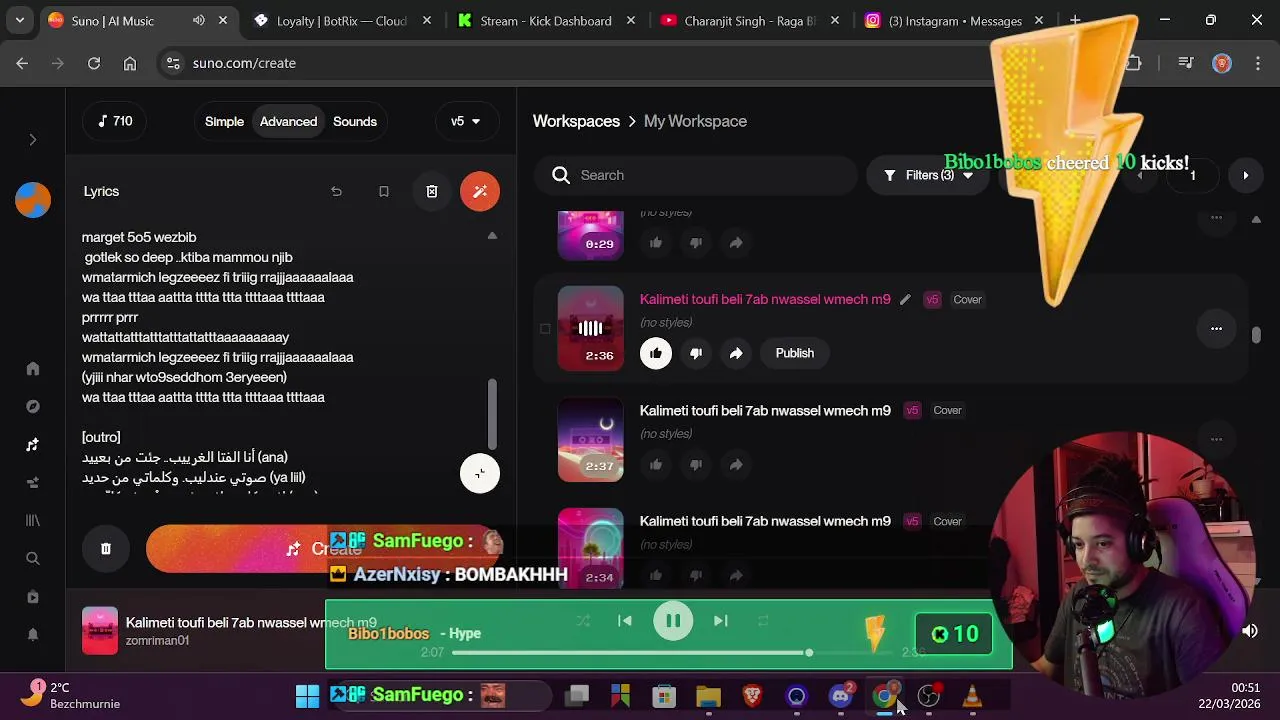Viewport: 1280px width, 720px height.
Task: Open the Filters (3) dropdown
Action: (929, 175)
